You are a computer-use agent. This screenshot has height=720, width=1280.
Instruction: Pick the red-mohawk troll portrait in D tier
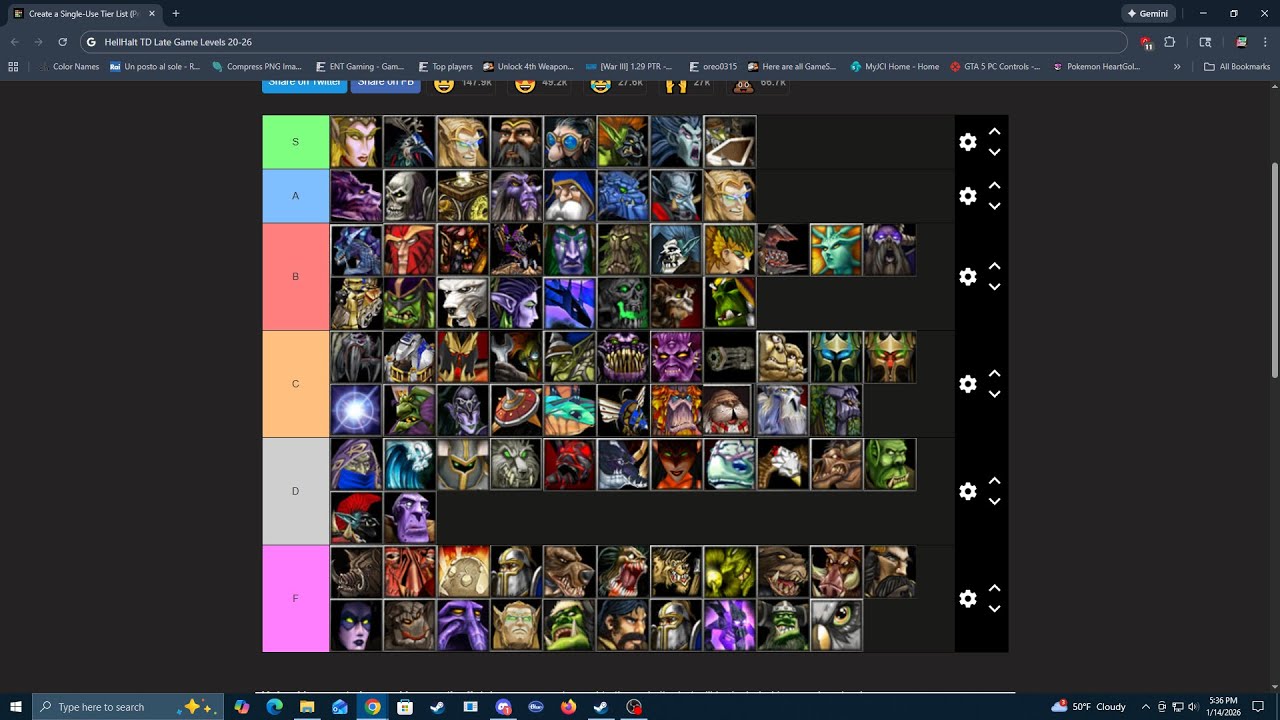(x=356, y=517)
